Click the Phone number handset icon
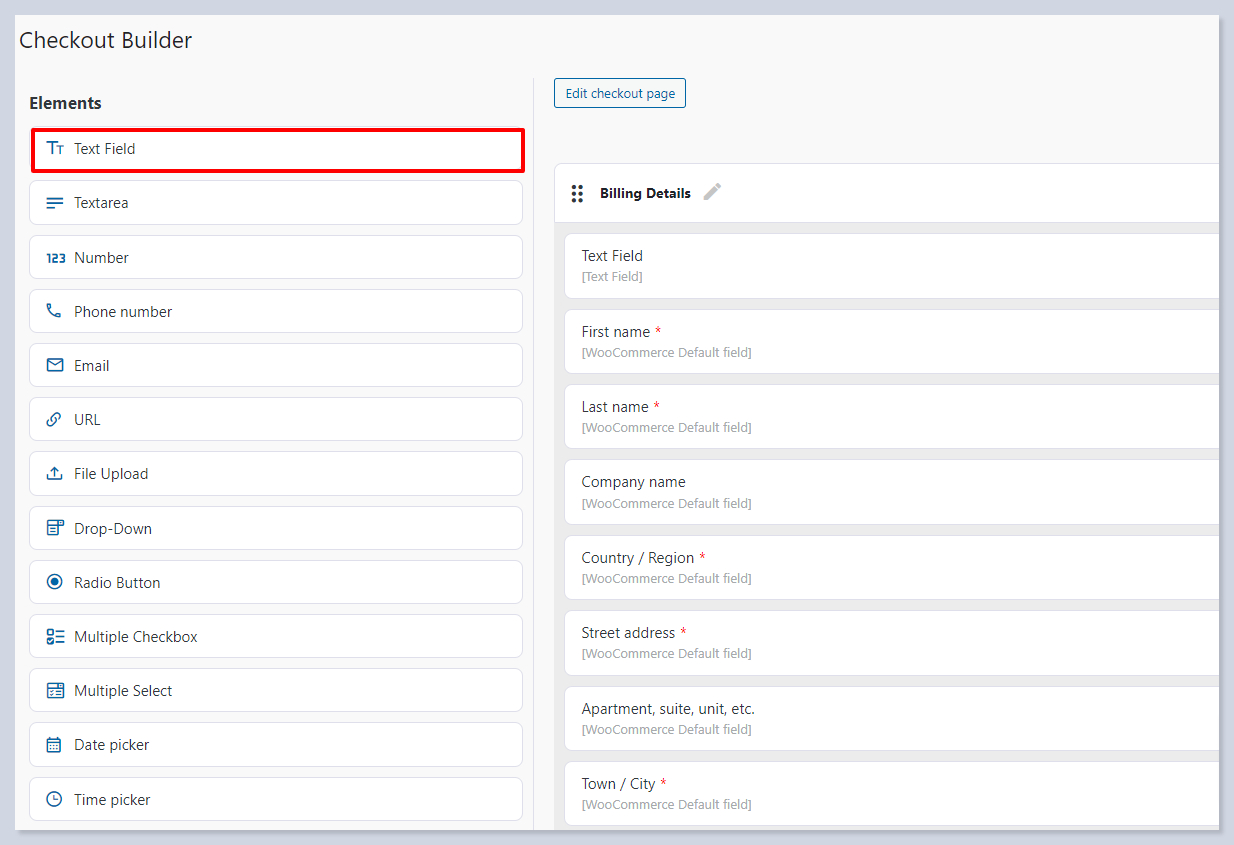The height and width of the screenshot is (845, 1234). (54, 311)
